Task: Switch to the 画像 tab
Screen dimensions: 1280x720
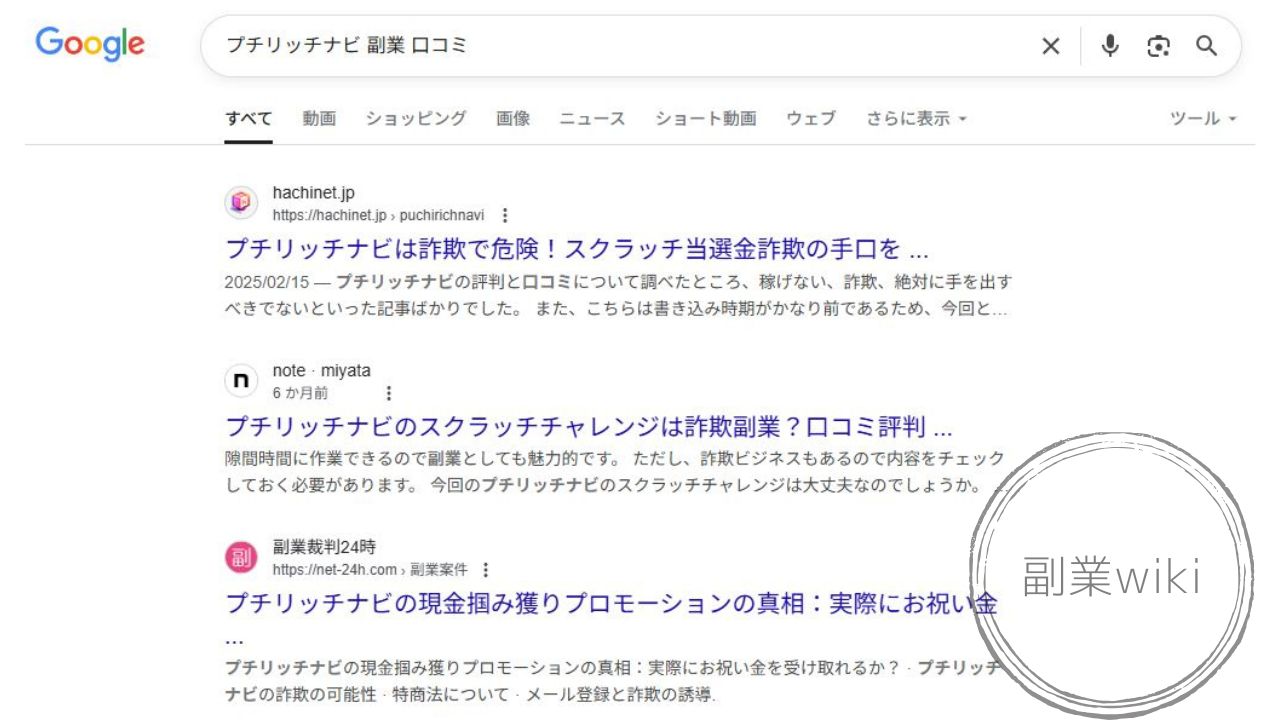Action: coord(513,118)
